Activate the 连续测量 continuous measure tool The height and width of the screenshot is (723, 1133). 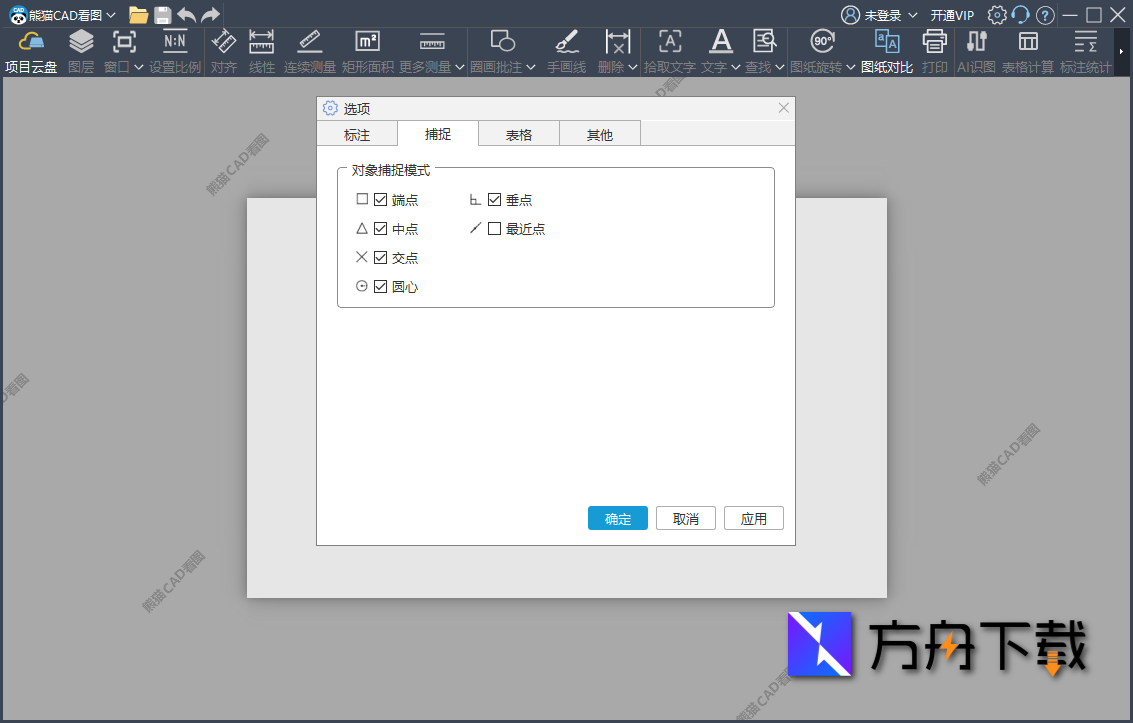click(x=309, y=50)
